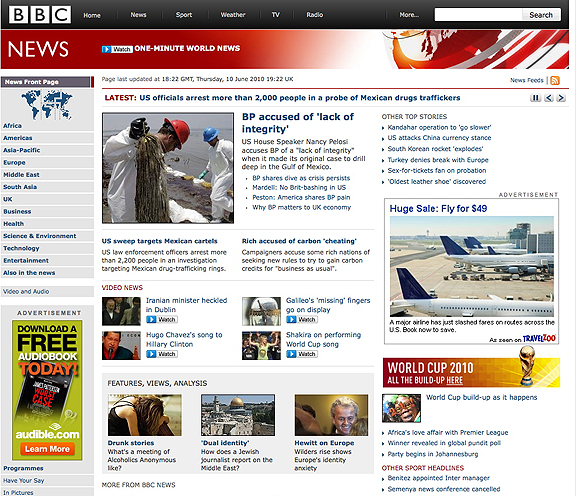Select Sport in the top navigation
Screen dimensions: 576x496
coord(184,15)
